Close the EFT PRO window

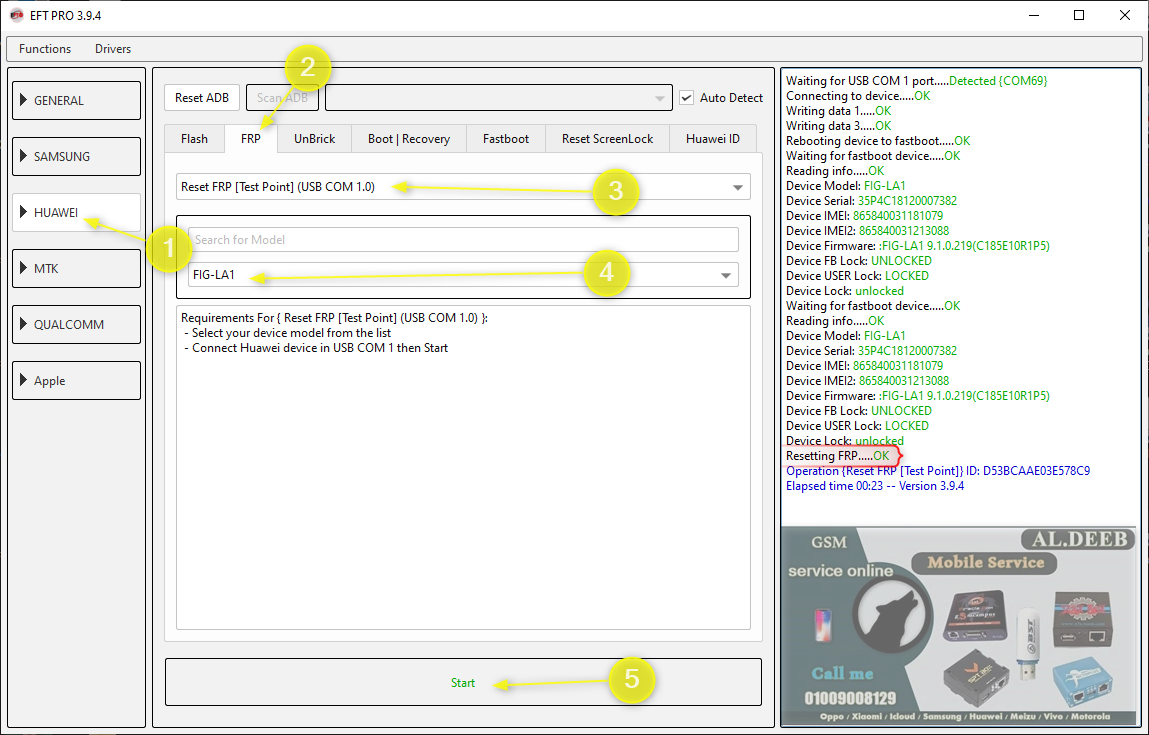1125,15
